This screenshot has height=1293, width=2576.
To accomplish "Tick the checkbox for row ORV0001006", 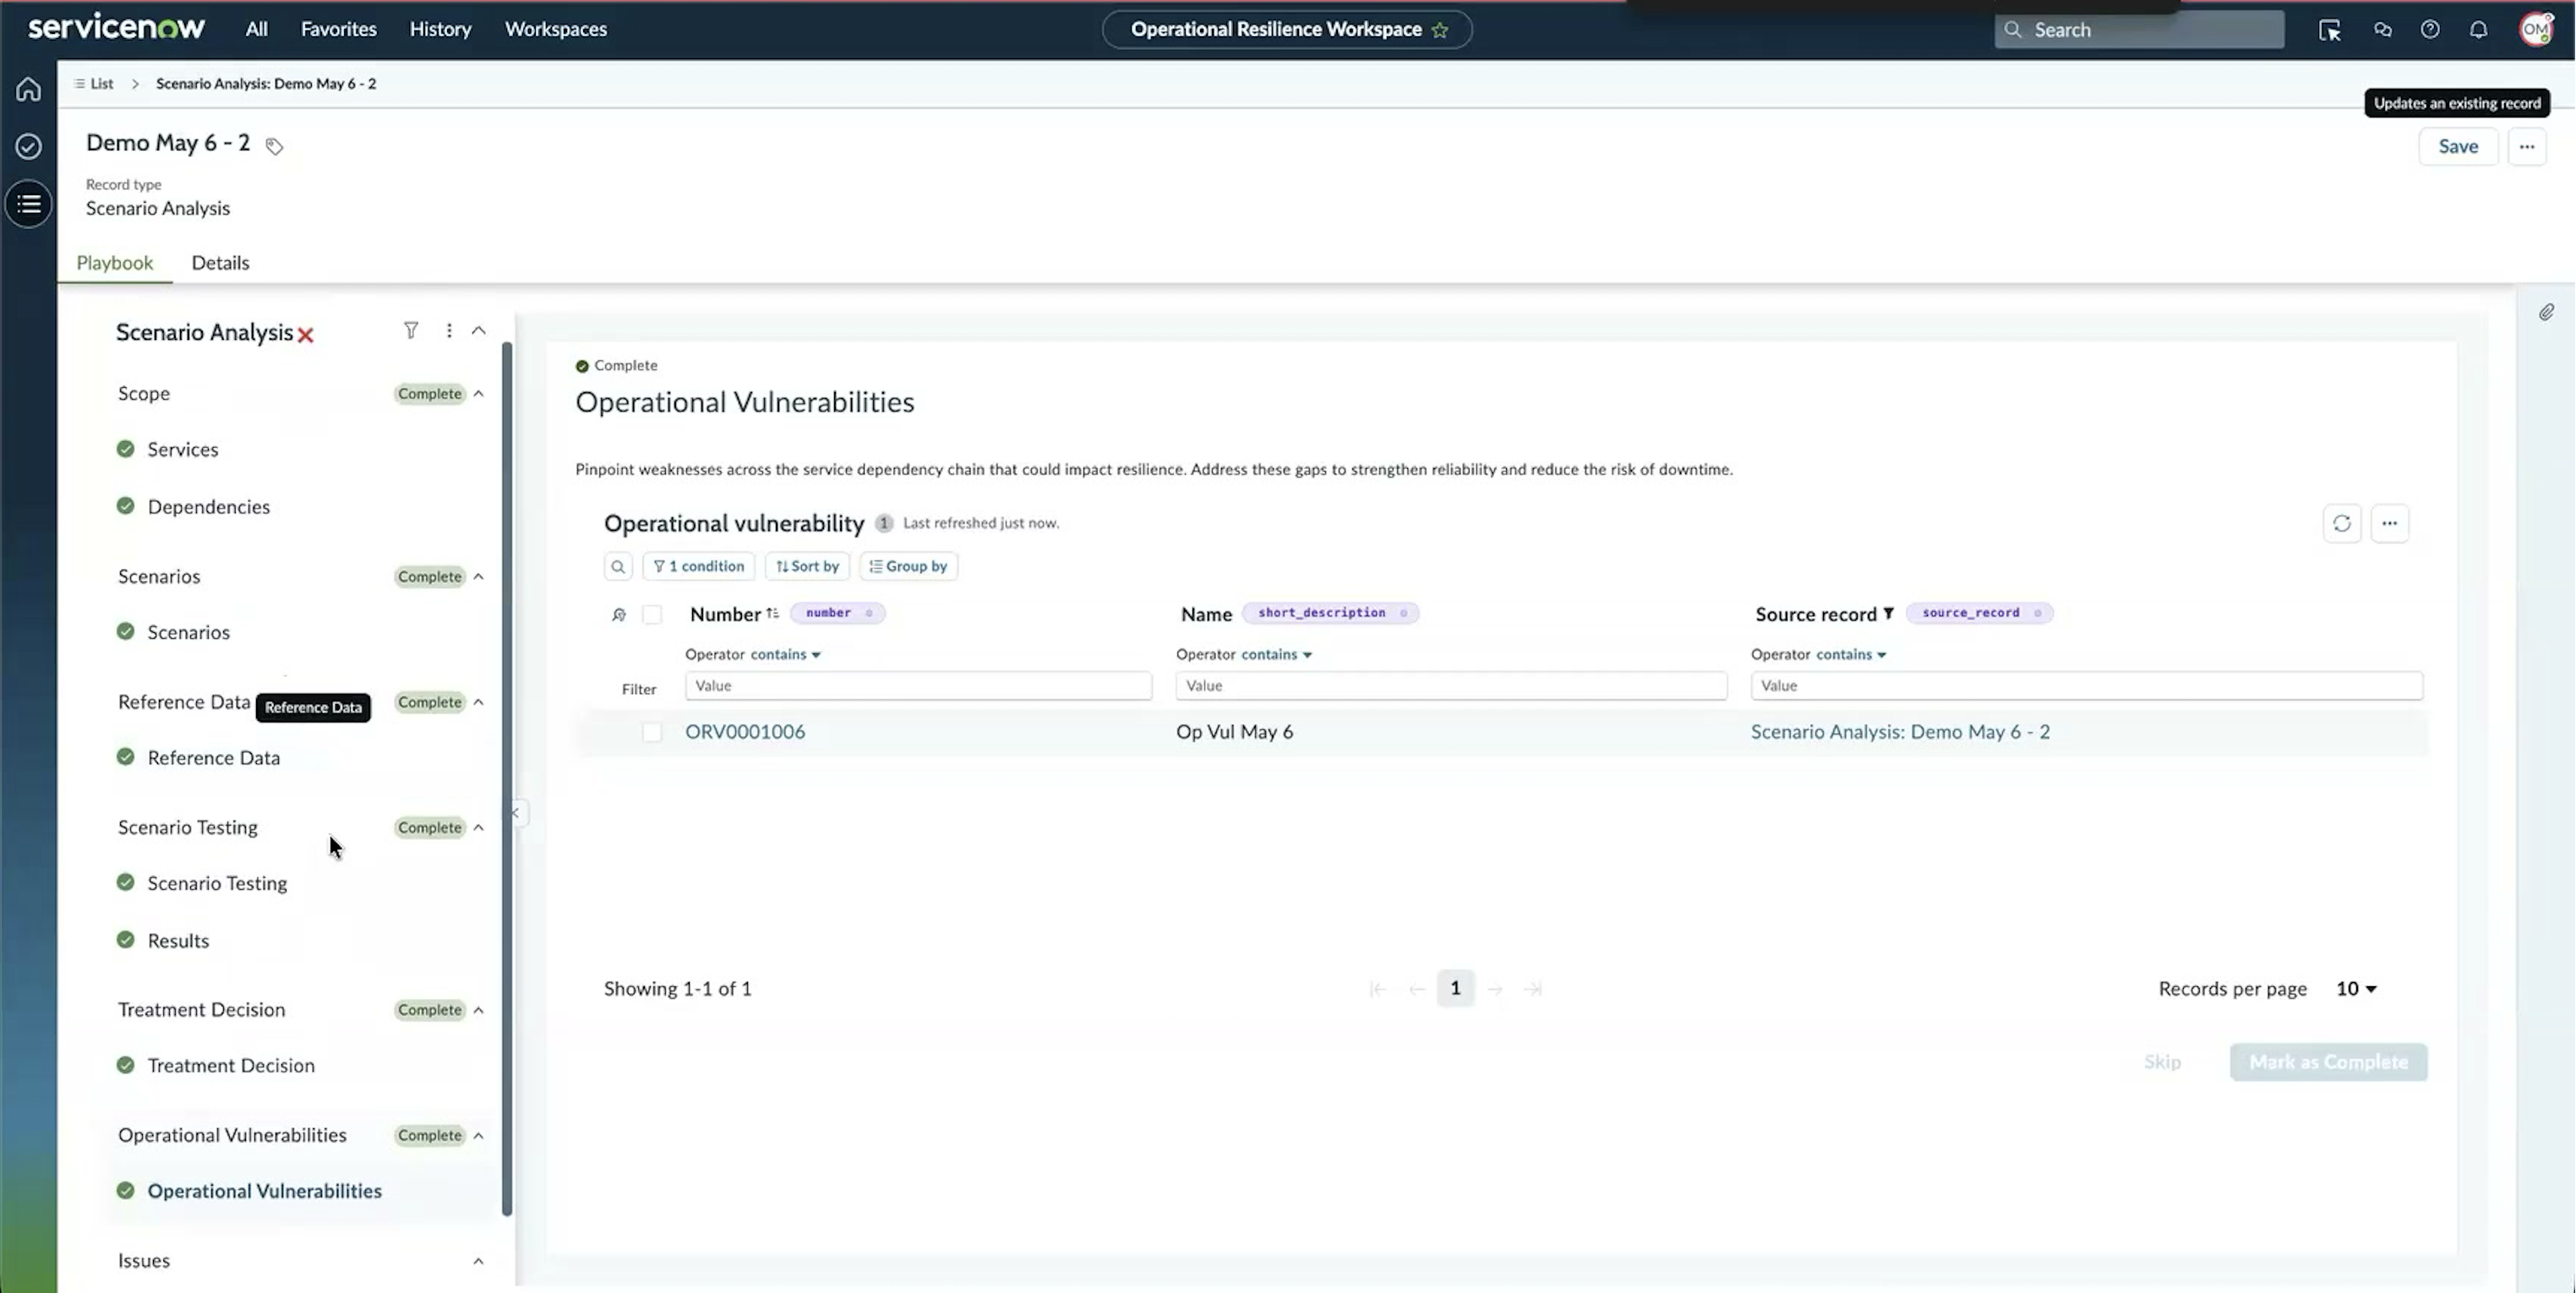I will coord(652,732).
